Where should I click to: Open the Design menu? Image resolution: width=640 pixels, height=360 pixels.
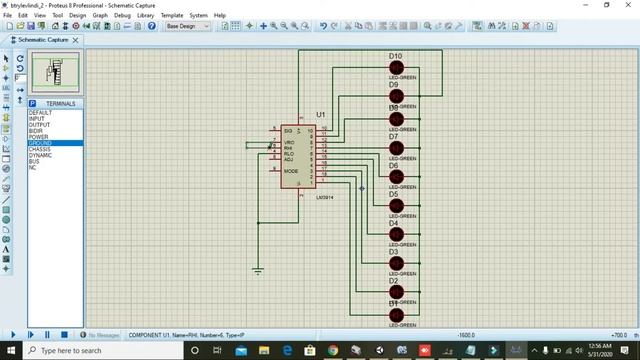pos(78,16)
